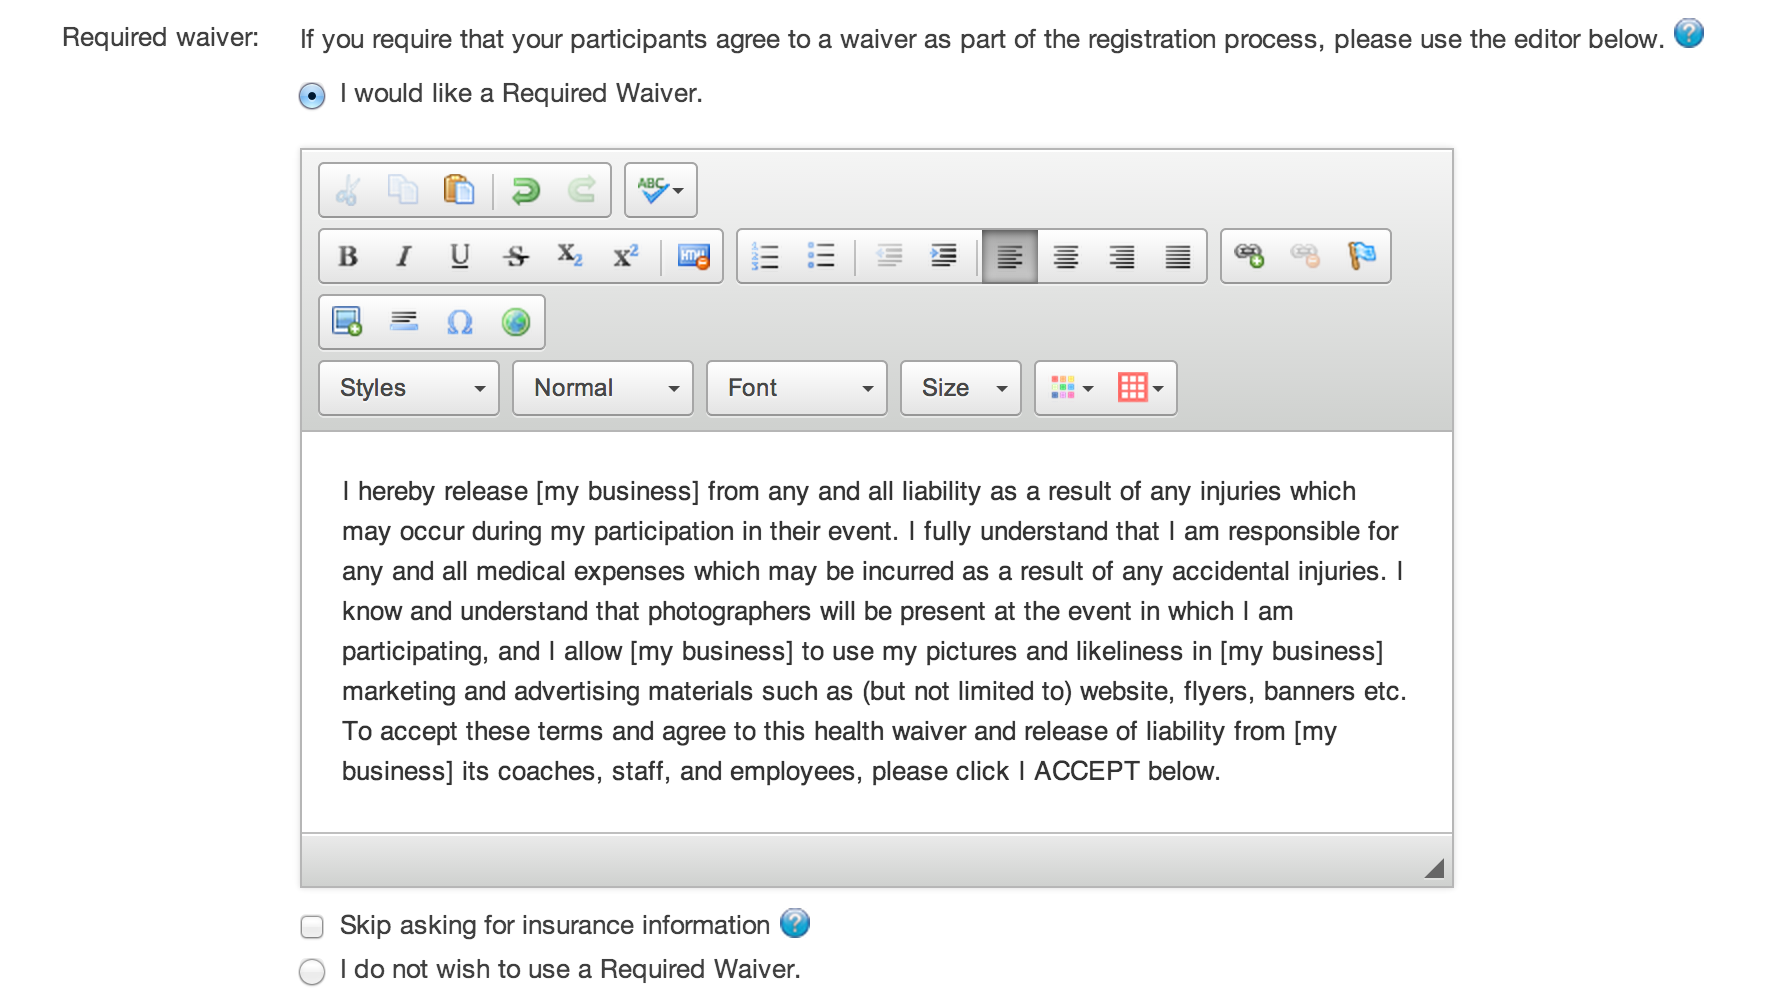The width and height of the screenshot is (1768, 1008).
Task: Toggle strikethrough formatting
Action: coord(516,256)
